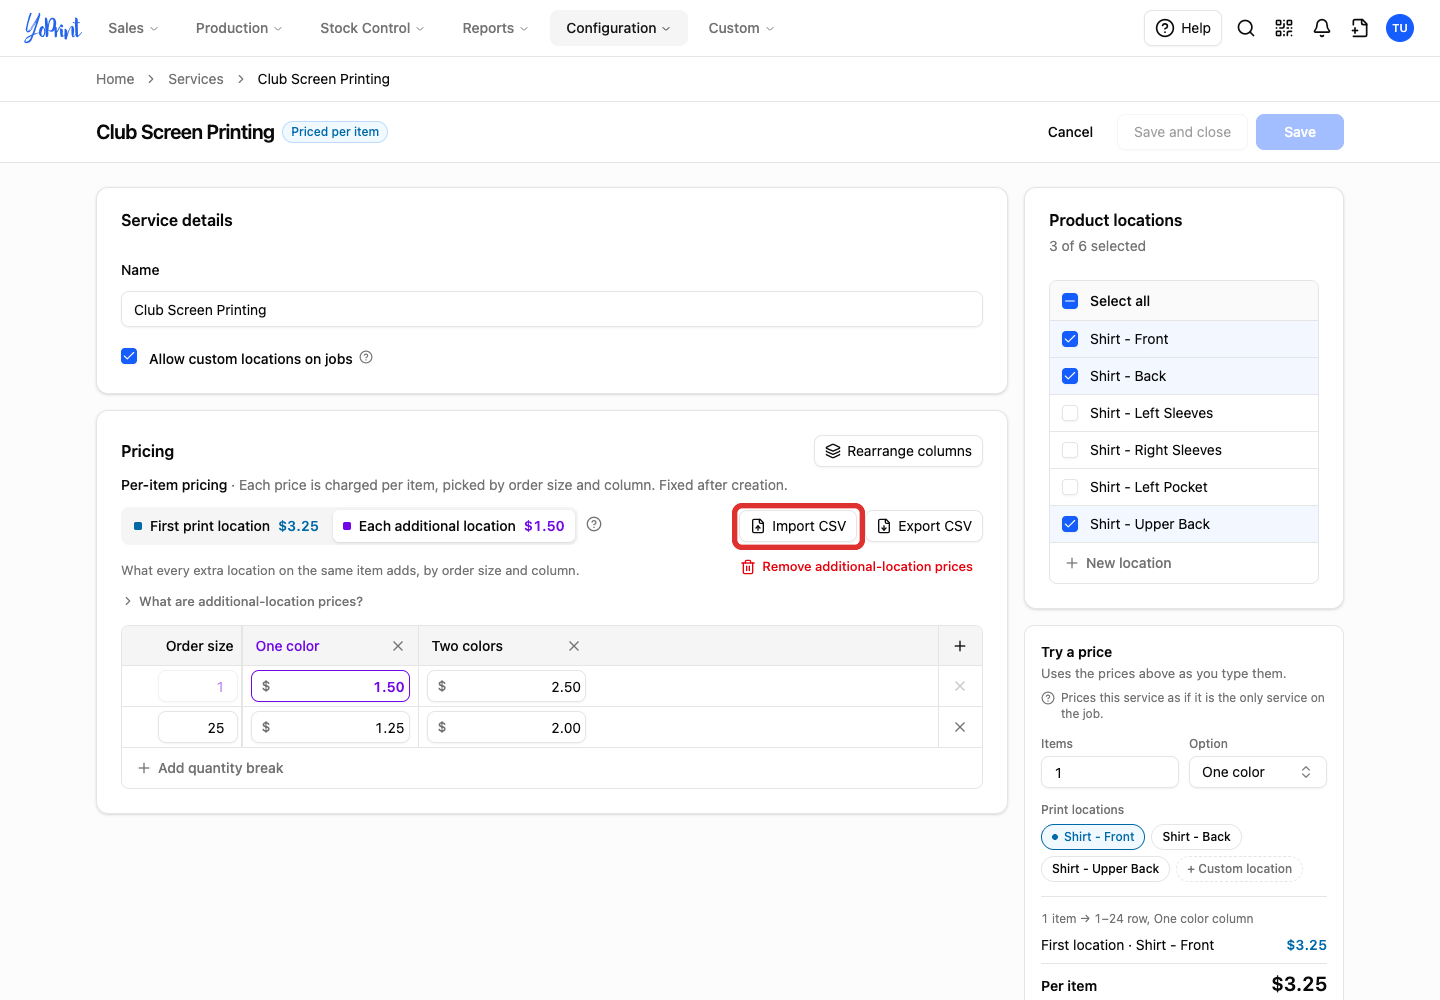Select Shirt - Front print location chip
The width and height of the screenshot is (1440, 1000).
(1093, 837)
